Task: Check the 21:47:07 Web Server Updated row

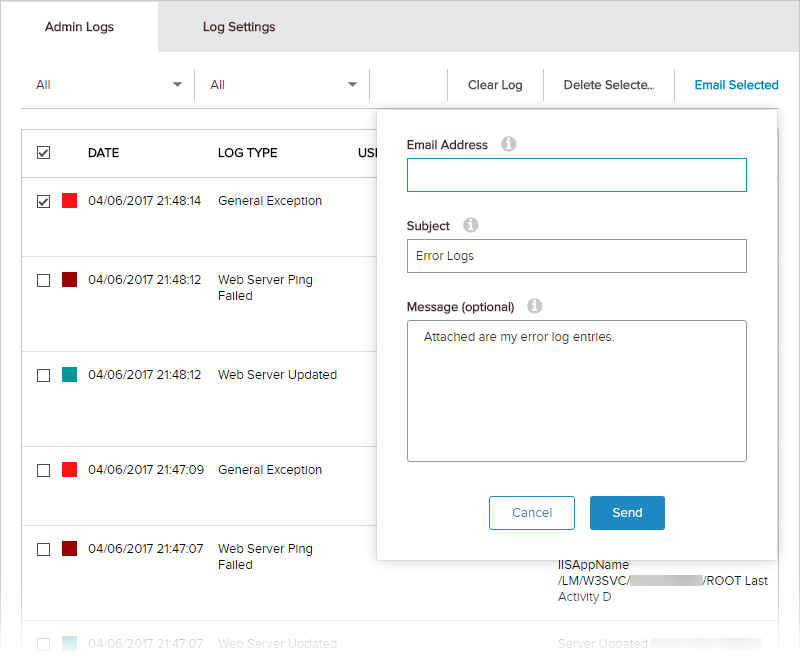Action: tap(43, 644)
